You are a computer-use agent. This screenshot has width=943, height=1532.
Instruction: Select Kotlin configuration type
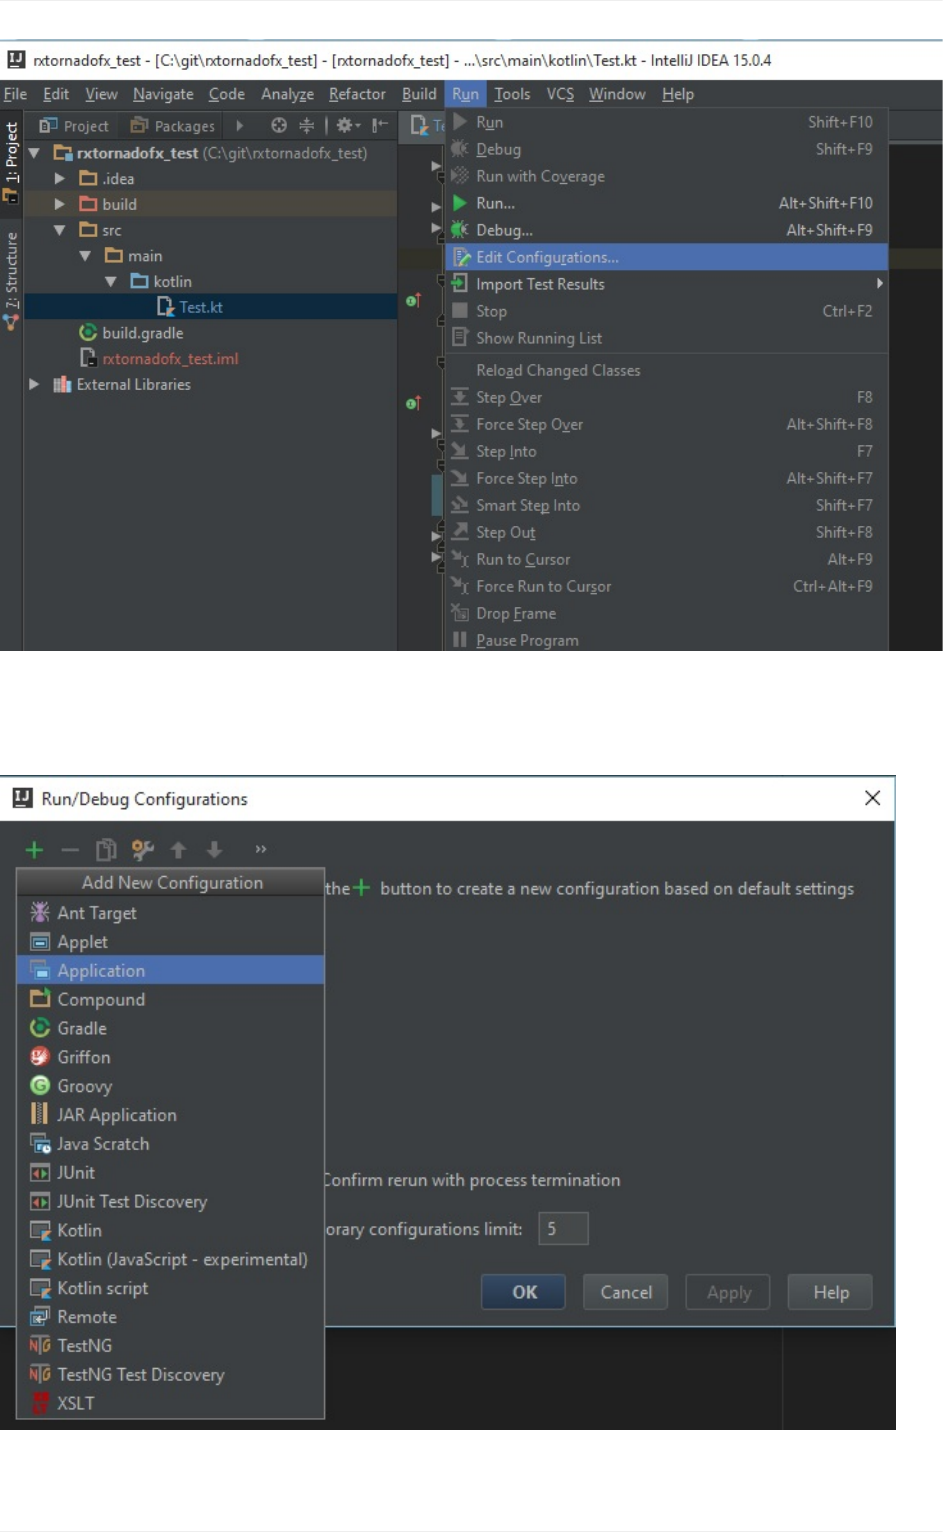[171, 1230]
